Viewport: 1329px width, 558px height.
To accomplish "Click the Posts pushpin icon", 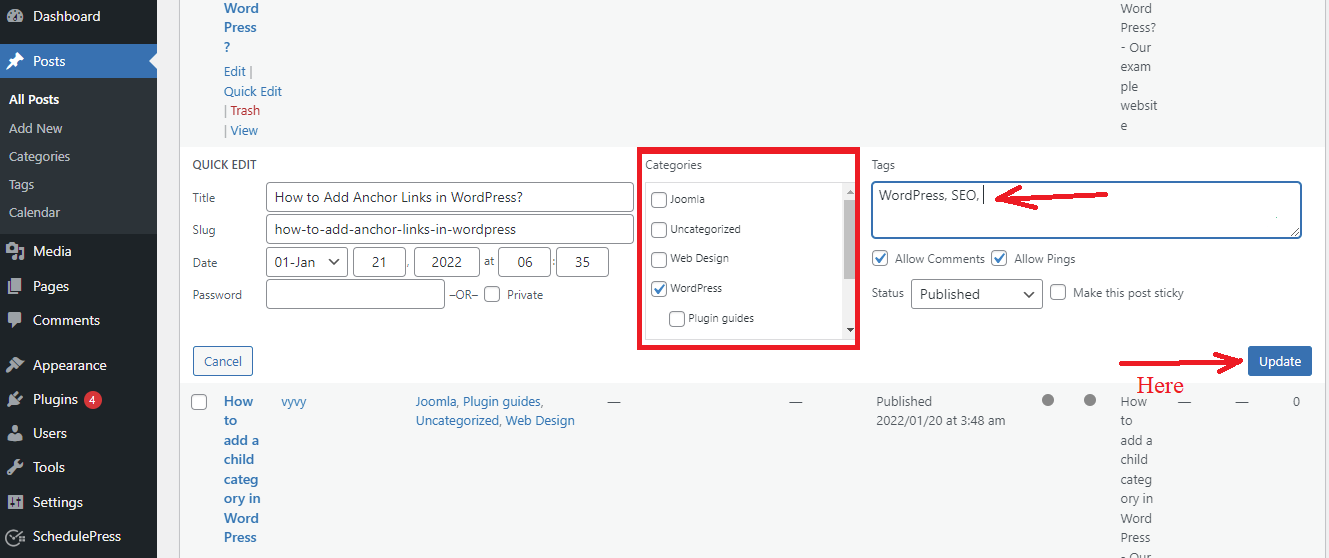I will pos(15,61).
